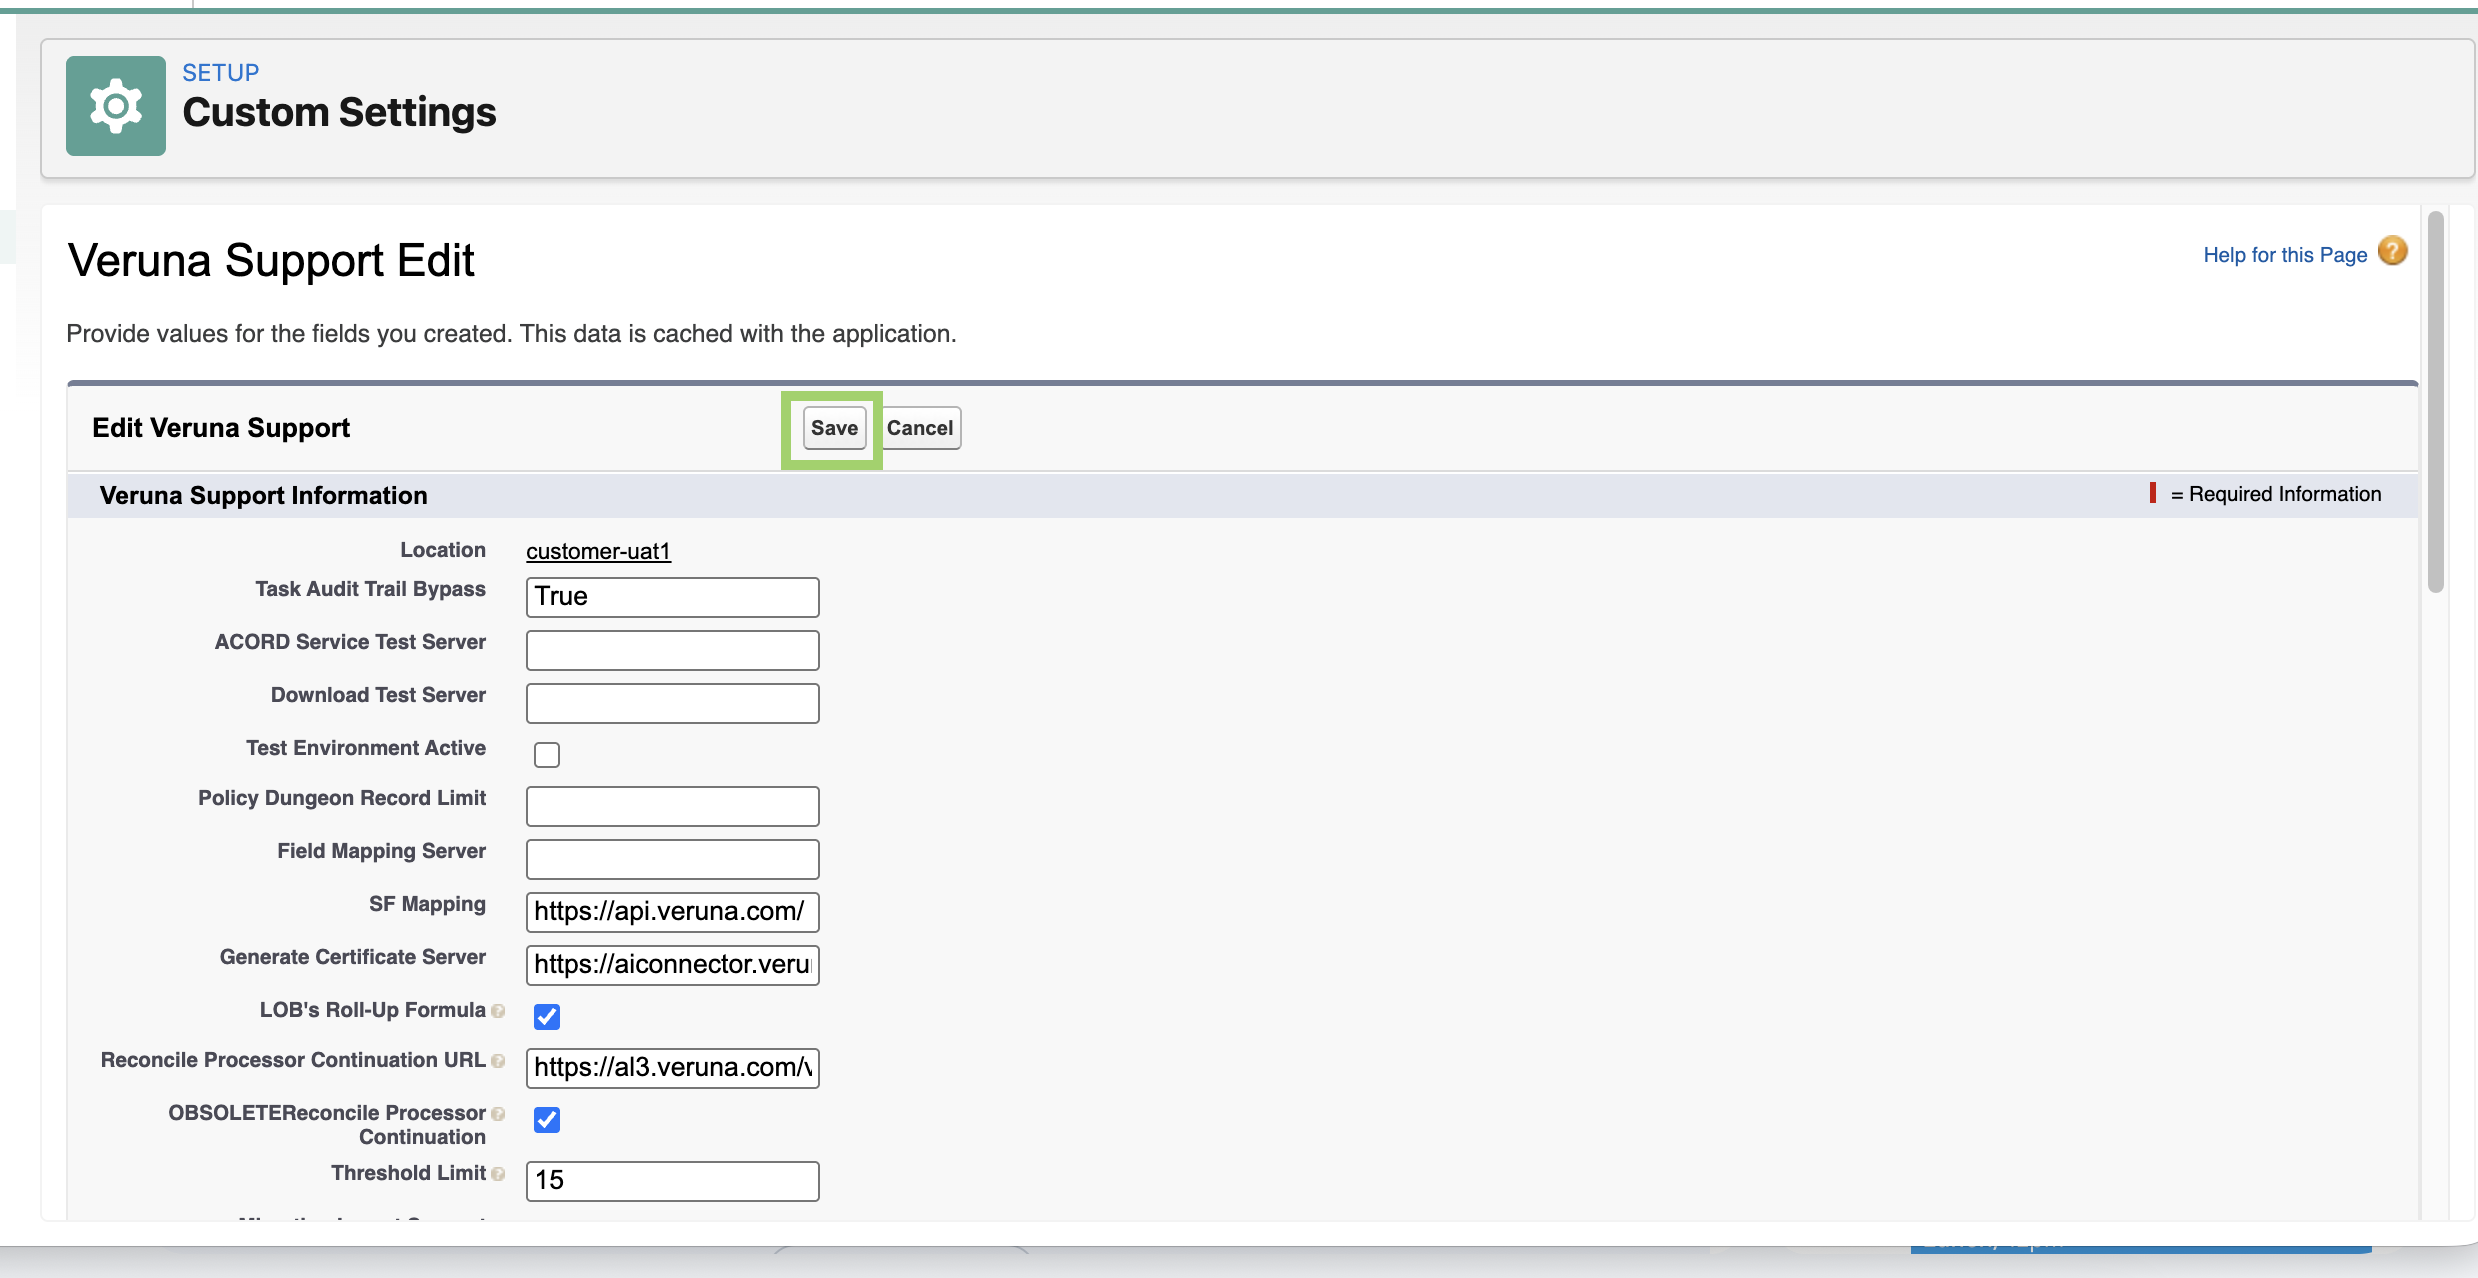Open the Help for this Page link
Image resolution: width=2478 pixels, height=1278 pixels.
[x=2285, y=255]
